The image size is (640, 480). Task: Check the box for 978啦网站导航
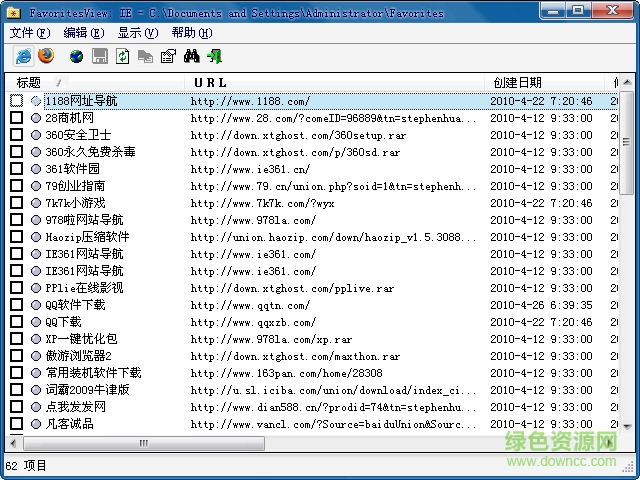[x=16, y=220]
